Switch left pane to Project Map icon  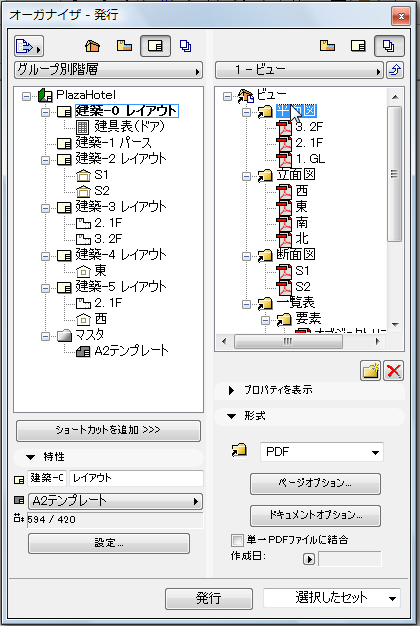[x=93, y=46]
